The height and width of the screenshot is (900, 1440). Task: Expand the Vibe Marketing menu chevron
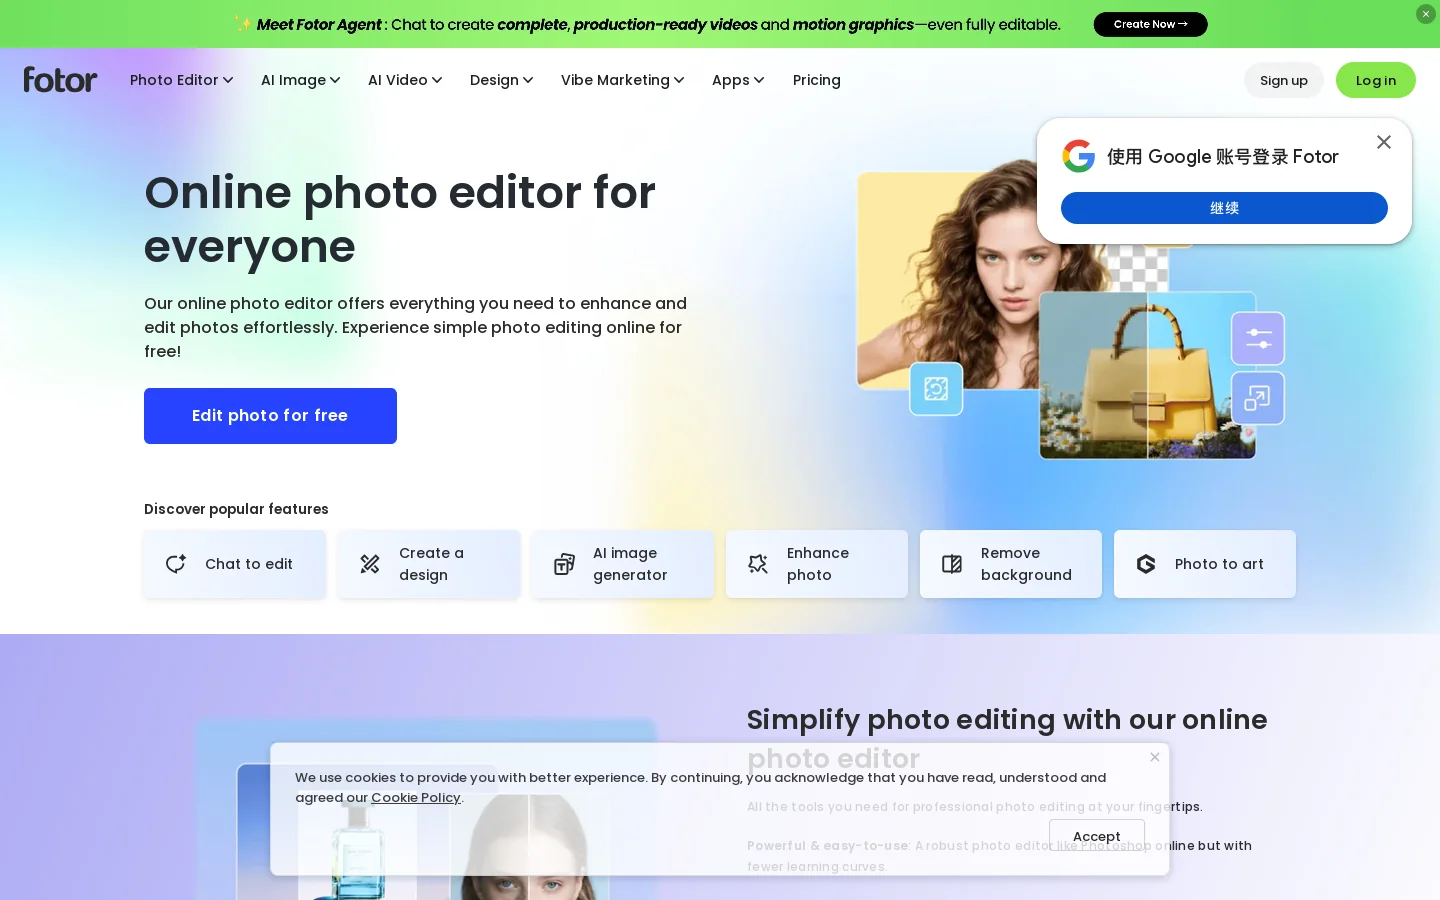679,80
